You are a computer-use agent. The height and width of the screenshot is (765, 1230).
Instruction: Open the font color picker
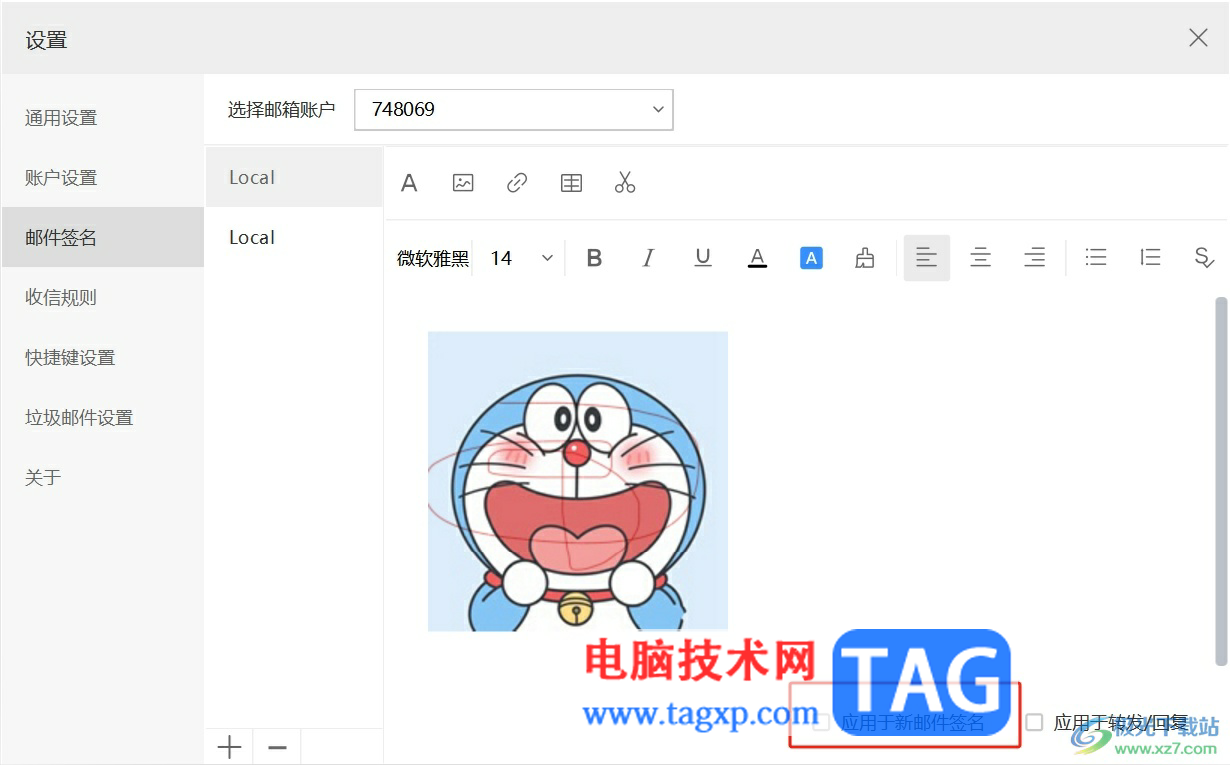pos(757,258)
